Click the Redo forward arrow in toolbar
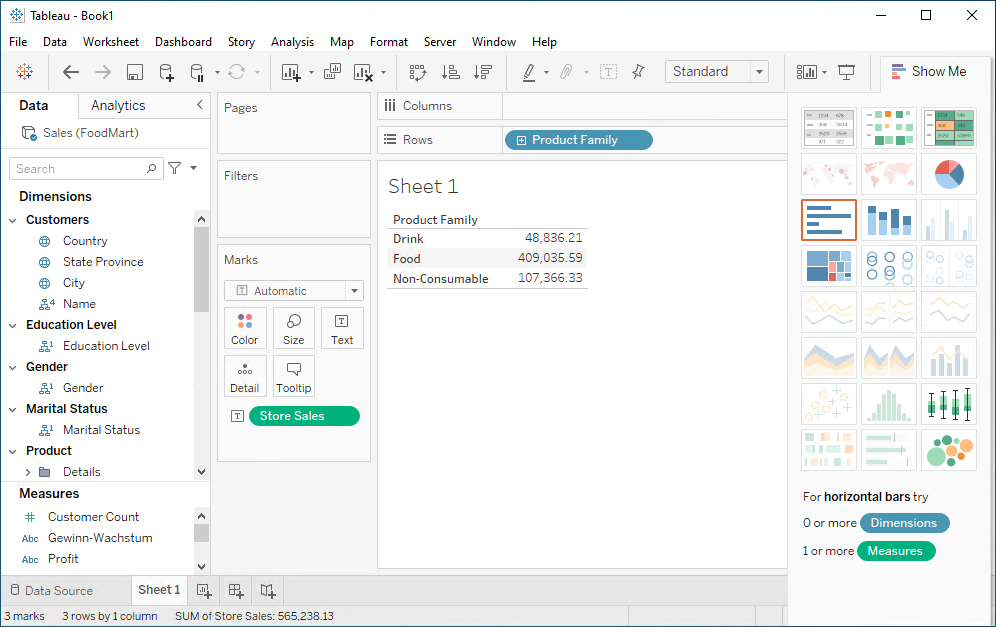 point(102,72)
